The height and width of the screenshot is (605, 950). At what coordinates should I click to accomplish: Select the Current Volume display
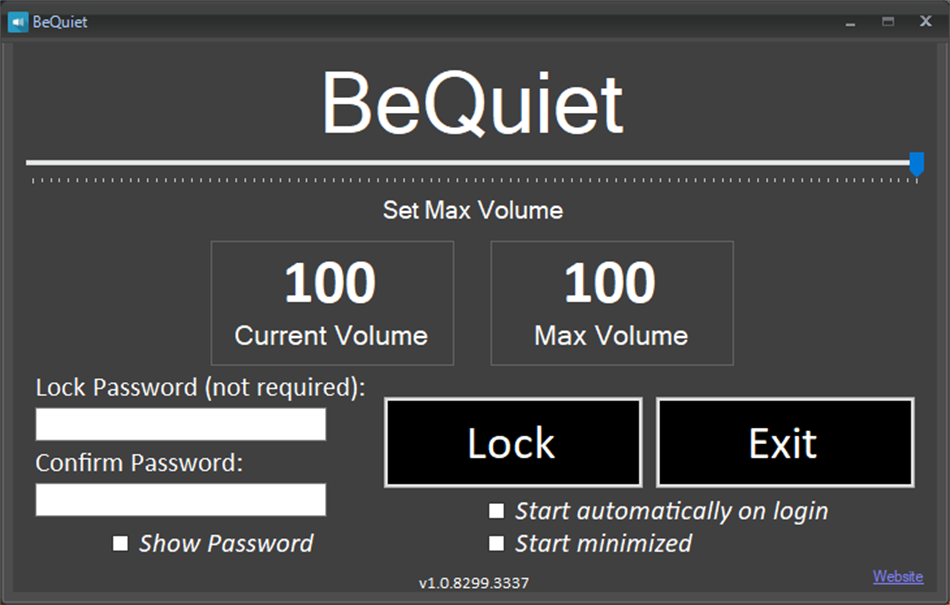point(332,303)
